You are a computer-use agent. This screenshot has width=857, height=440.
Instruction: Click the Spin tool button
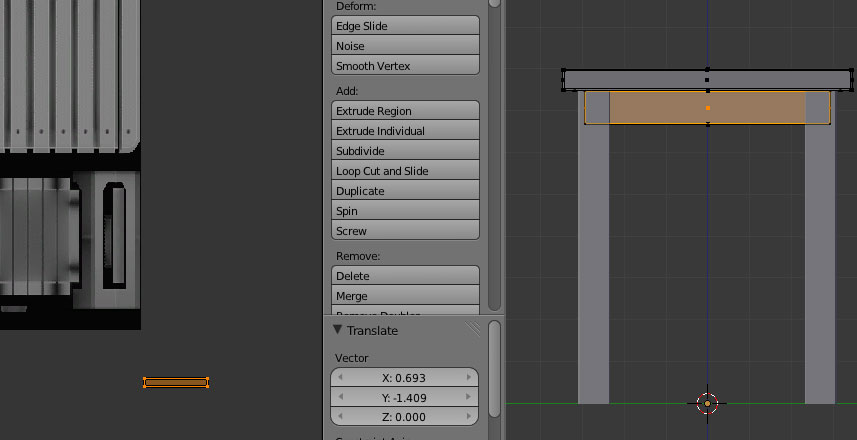click(x=404, y=211)
